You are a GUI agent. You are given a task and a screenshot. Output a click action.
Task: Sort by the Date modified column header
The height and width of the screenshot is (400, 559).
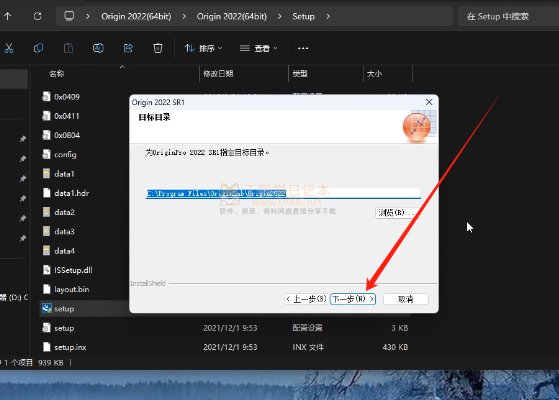tap(218, 74)
